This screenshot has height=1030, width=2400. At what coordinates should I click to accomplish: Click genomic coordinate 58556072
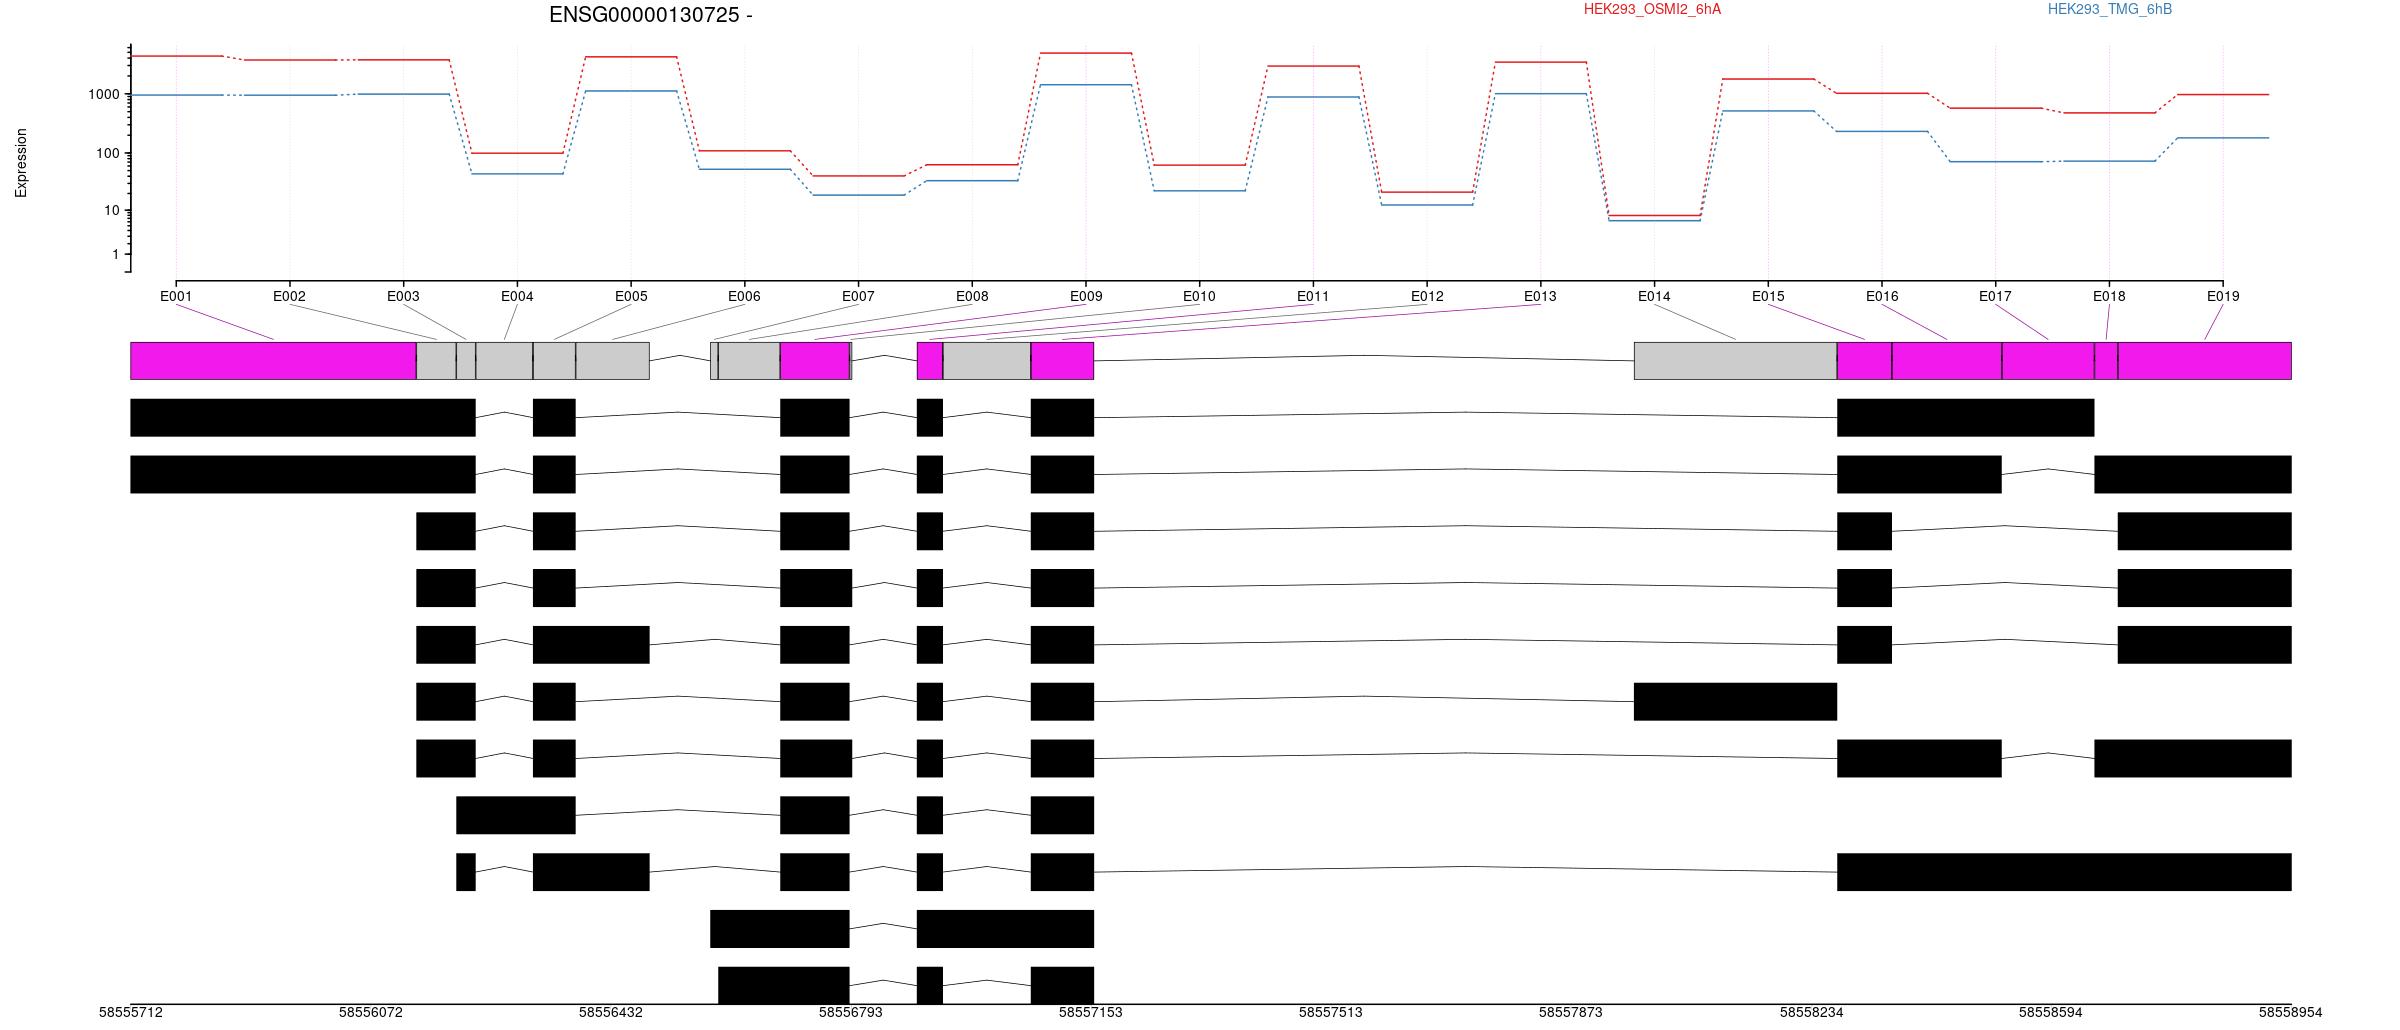(371, 1012)
